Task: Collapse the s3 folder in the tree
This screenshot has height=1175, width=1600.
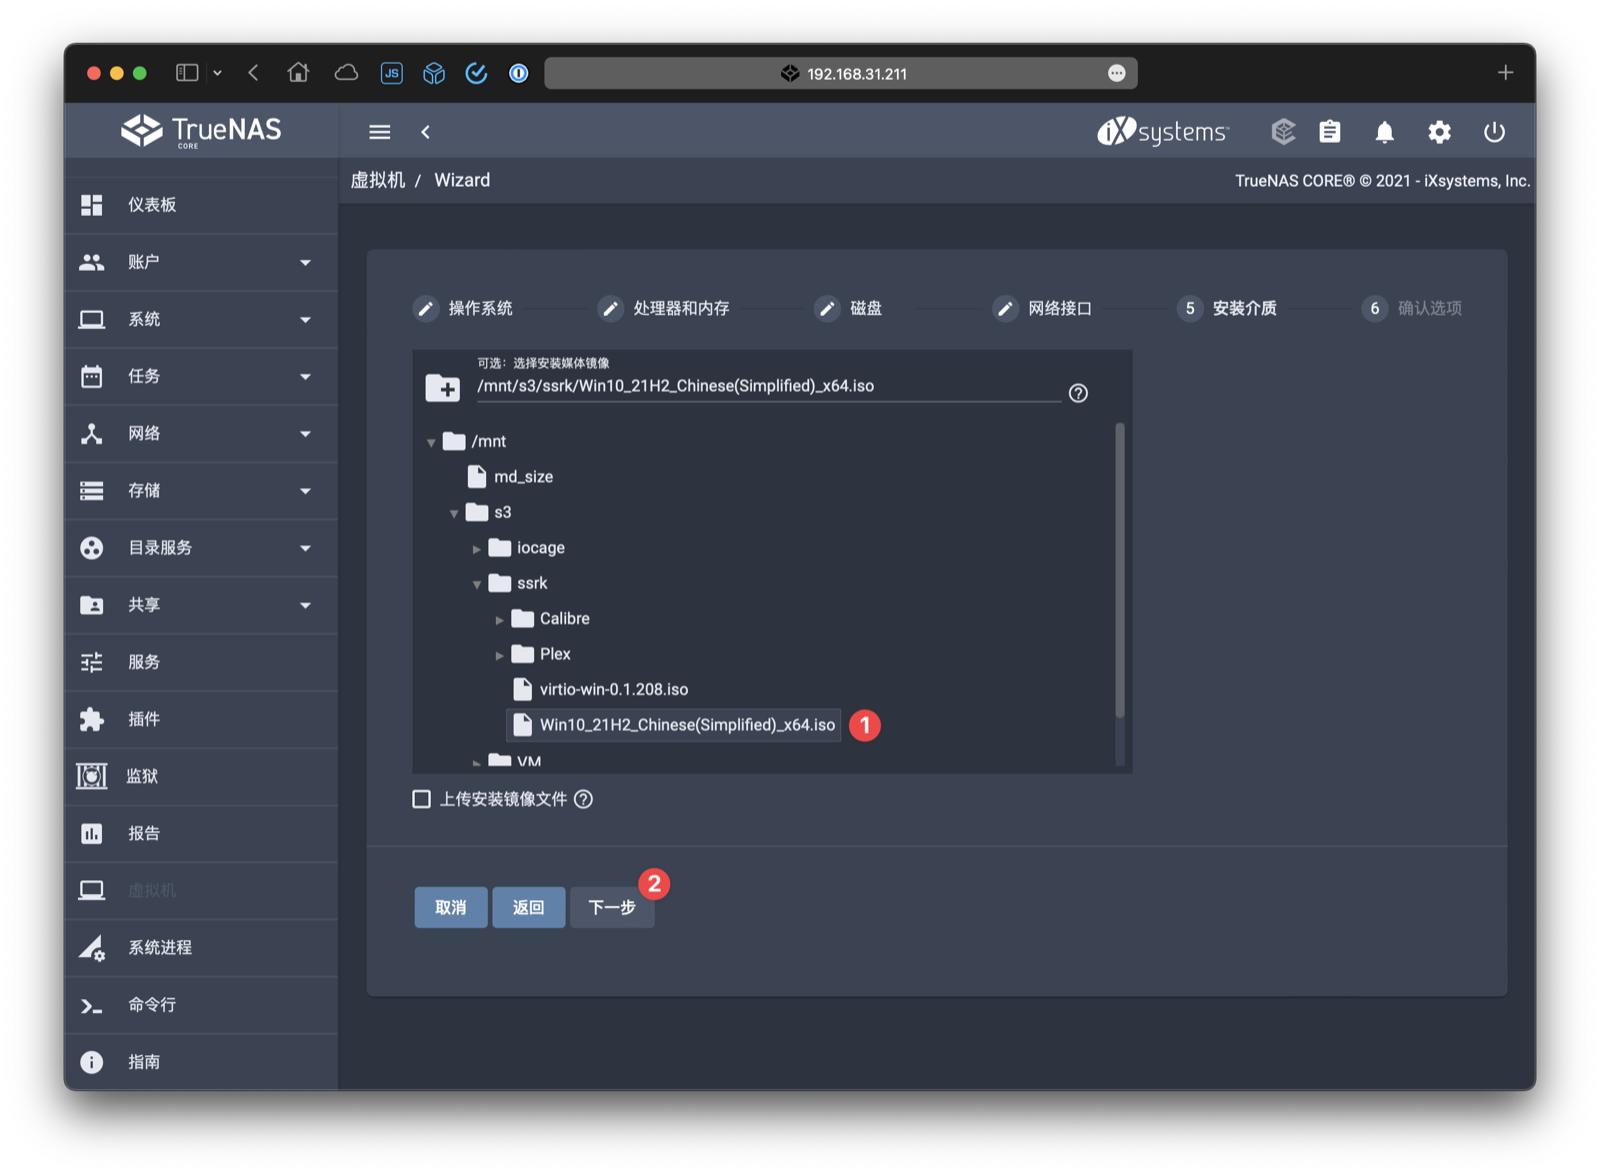Action: (x=453, y=512)
